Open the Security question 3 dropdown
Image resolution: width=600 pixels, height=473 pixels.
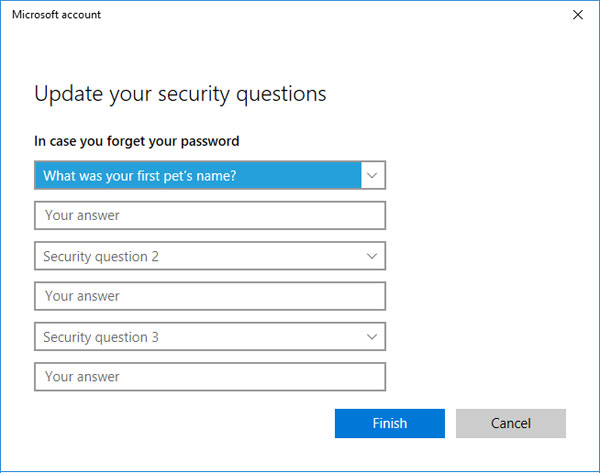click(x=210, y=337)
